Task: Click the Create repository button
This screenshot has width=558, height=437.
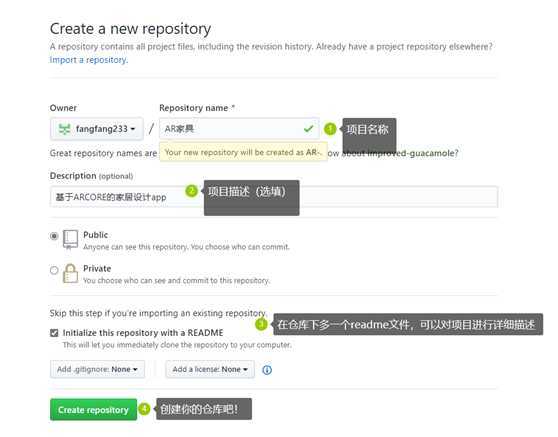Action: click(93, 410)
